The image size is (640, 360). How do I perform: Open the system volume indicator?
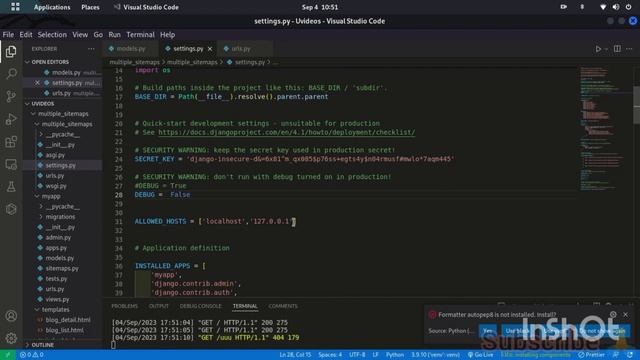616,7
